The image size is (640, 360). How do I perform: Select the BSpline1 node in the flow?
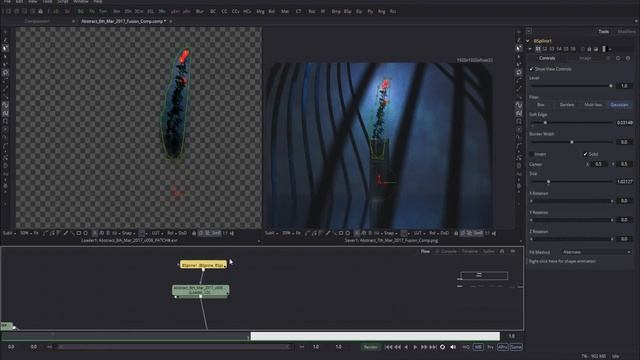click(x=203, y=265)
